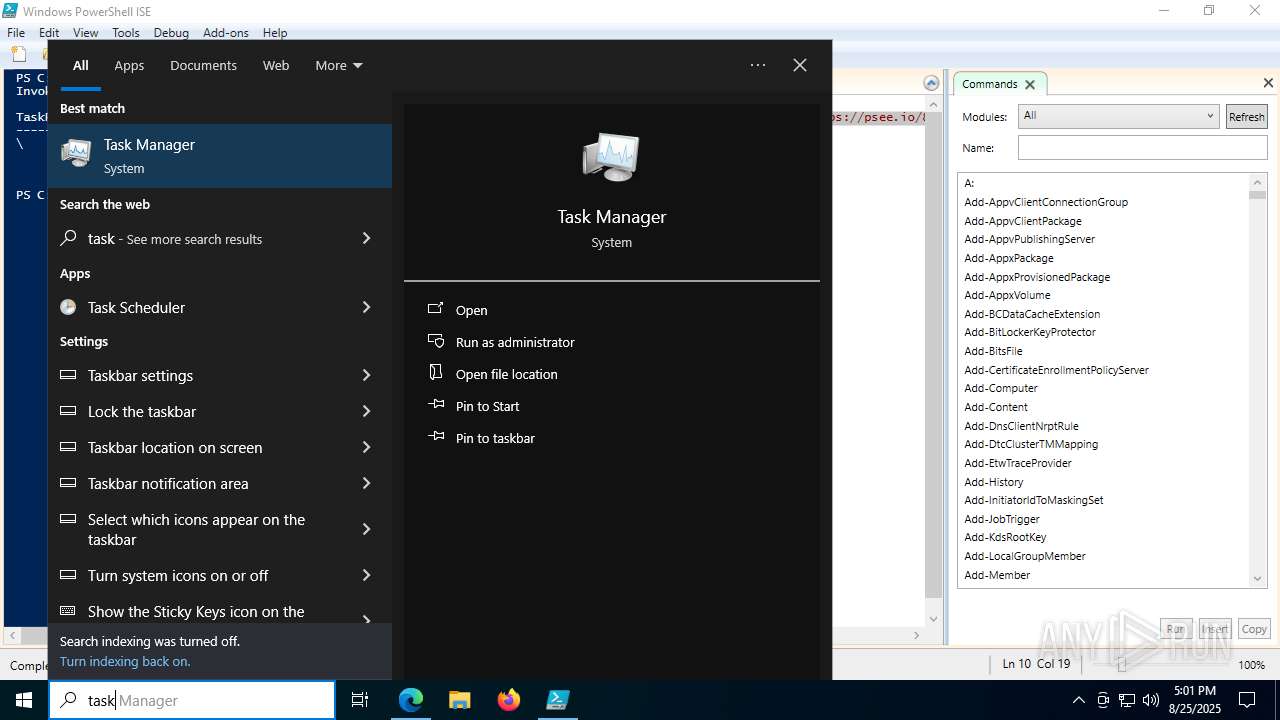Screen dimensions: 1280x720
Task: Collapse the script pane arrow button
Action: click(931, 83)
